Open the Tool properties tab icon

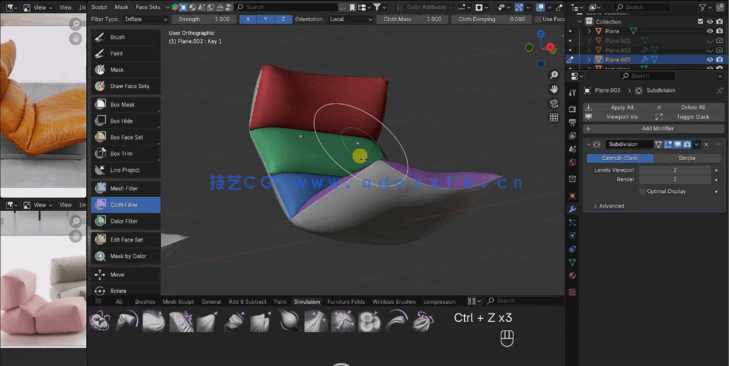[572, 92]
